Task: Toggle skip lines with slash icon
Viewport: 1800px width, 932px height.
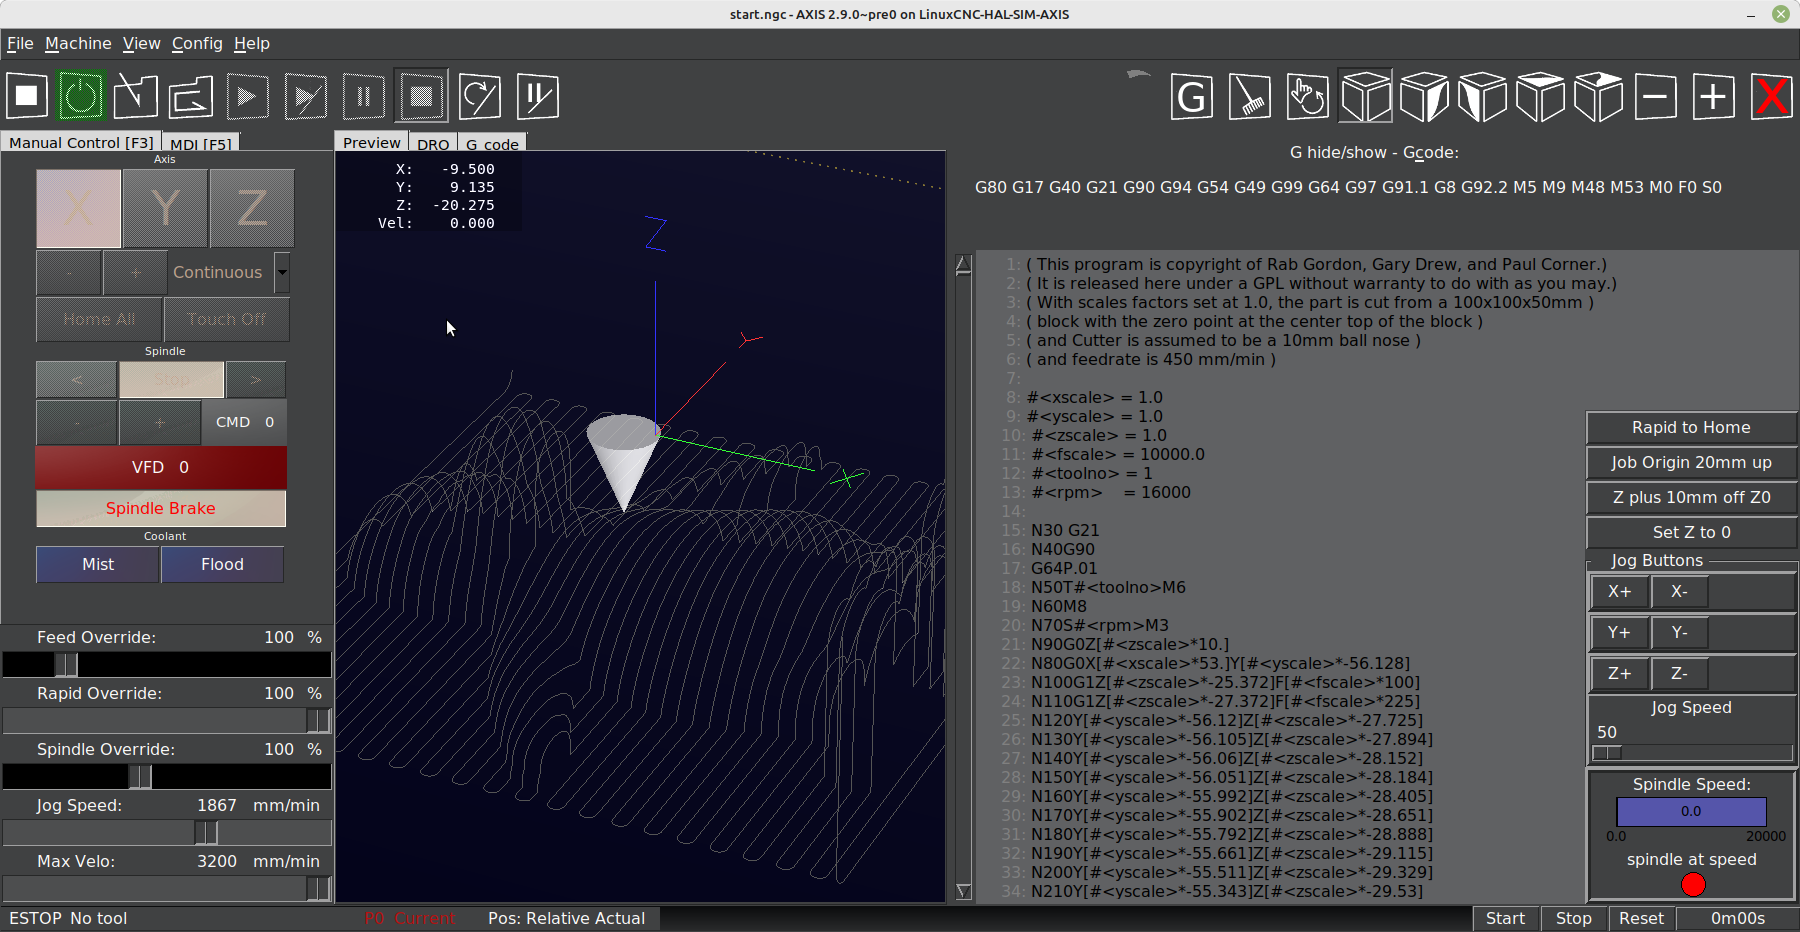Action: (x=480, y=97)
